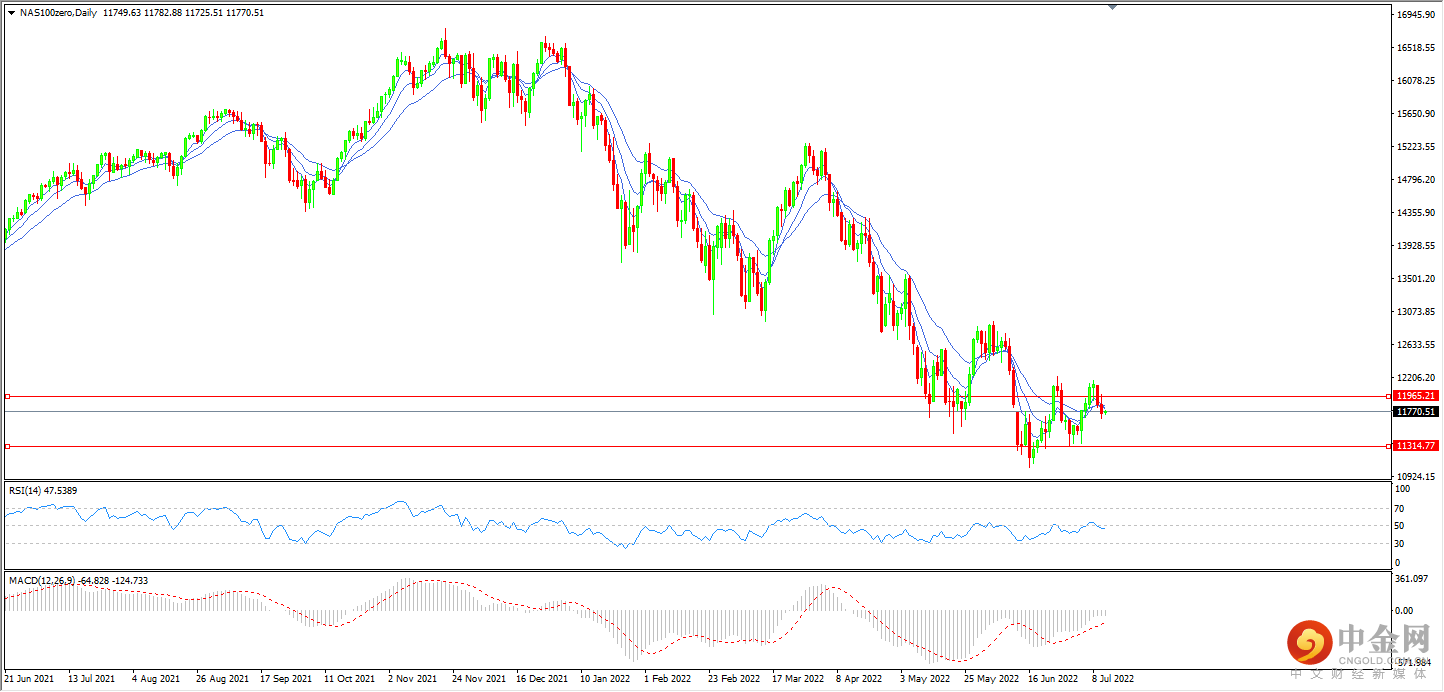Click the small triangle before NAS100zero,Daily
The height and width of the screenshot is (692, 1444).
click(11, 13)
